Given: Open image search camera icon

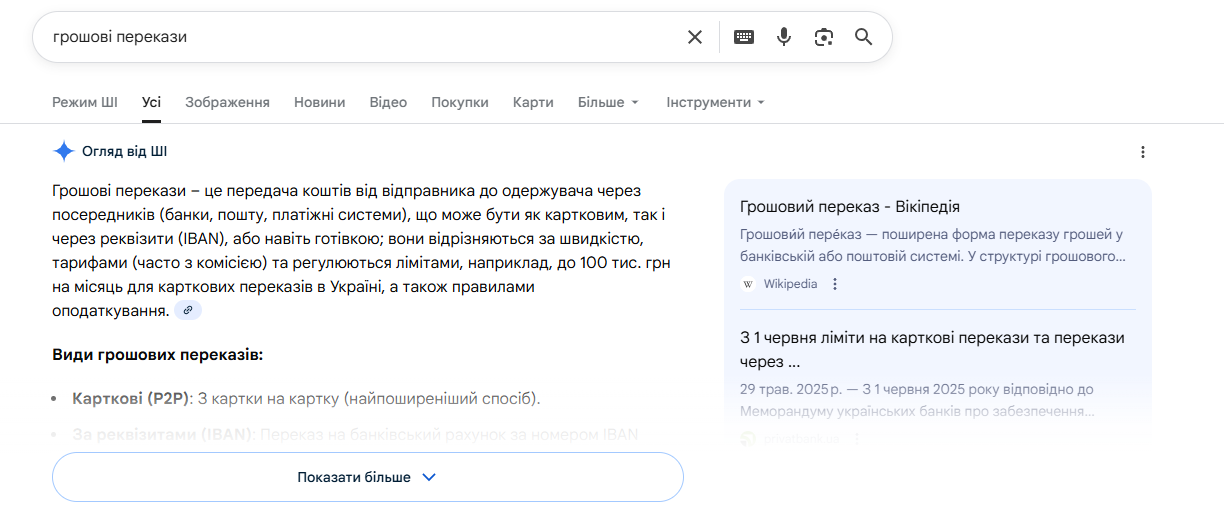Looking at the screenshot, I should click(x=824, y=37).
